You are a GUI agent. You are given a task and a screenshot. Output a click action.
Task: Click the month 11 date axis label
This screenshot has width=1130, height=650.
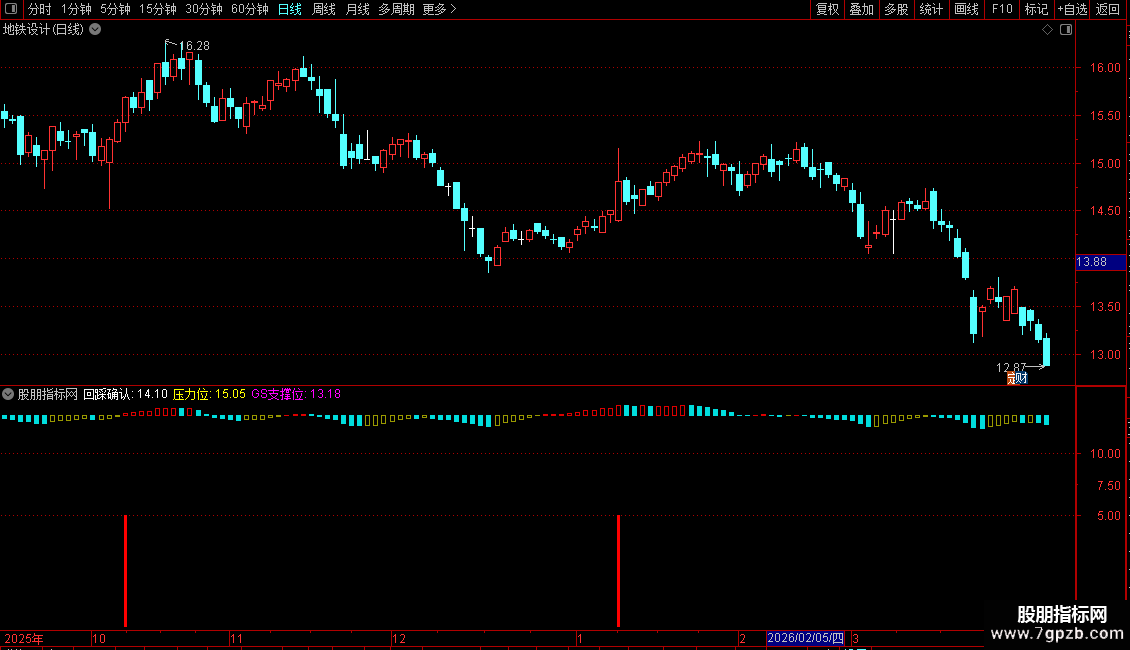click(236, 638)
